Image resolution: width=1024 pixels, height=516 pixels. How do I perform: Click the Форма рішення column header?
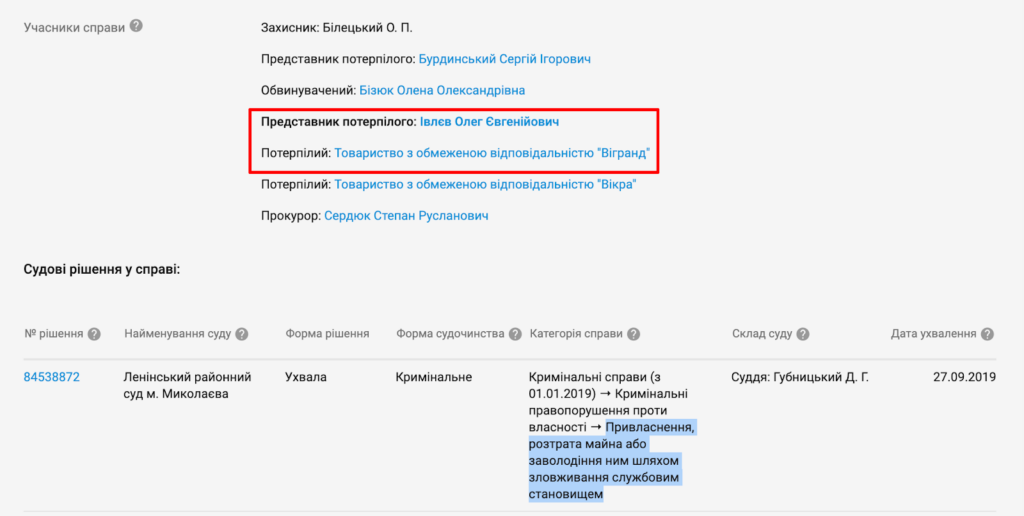[x=327, y=334]
